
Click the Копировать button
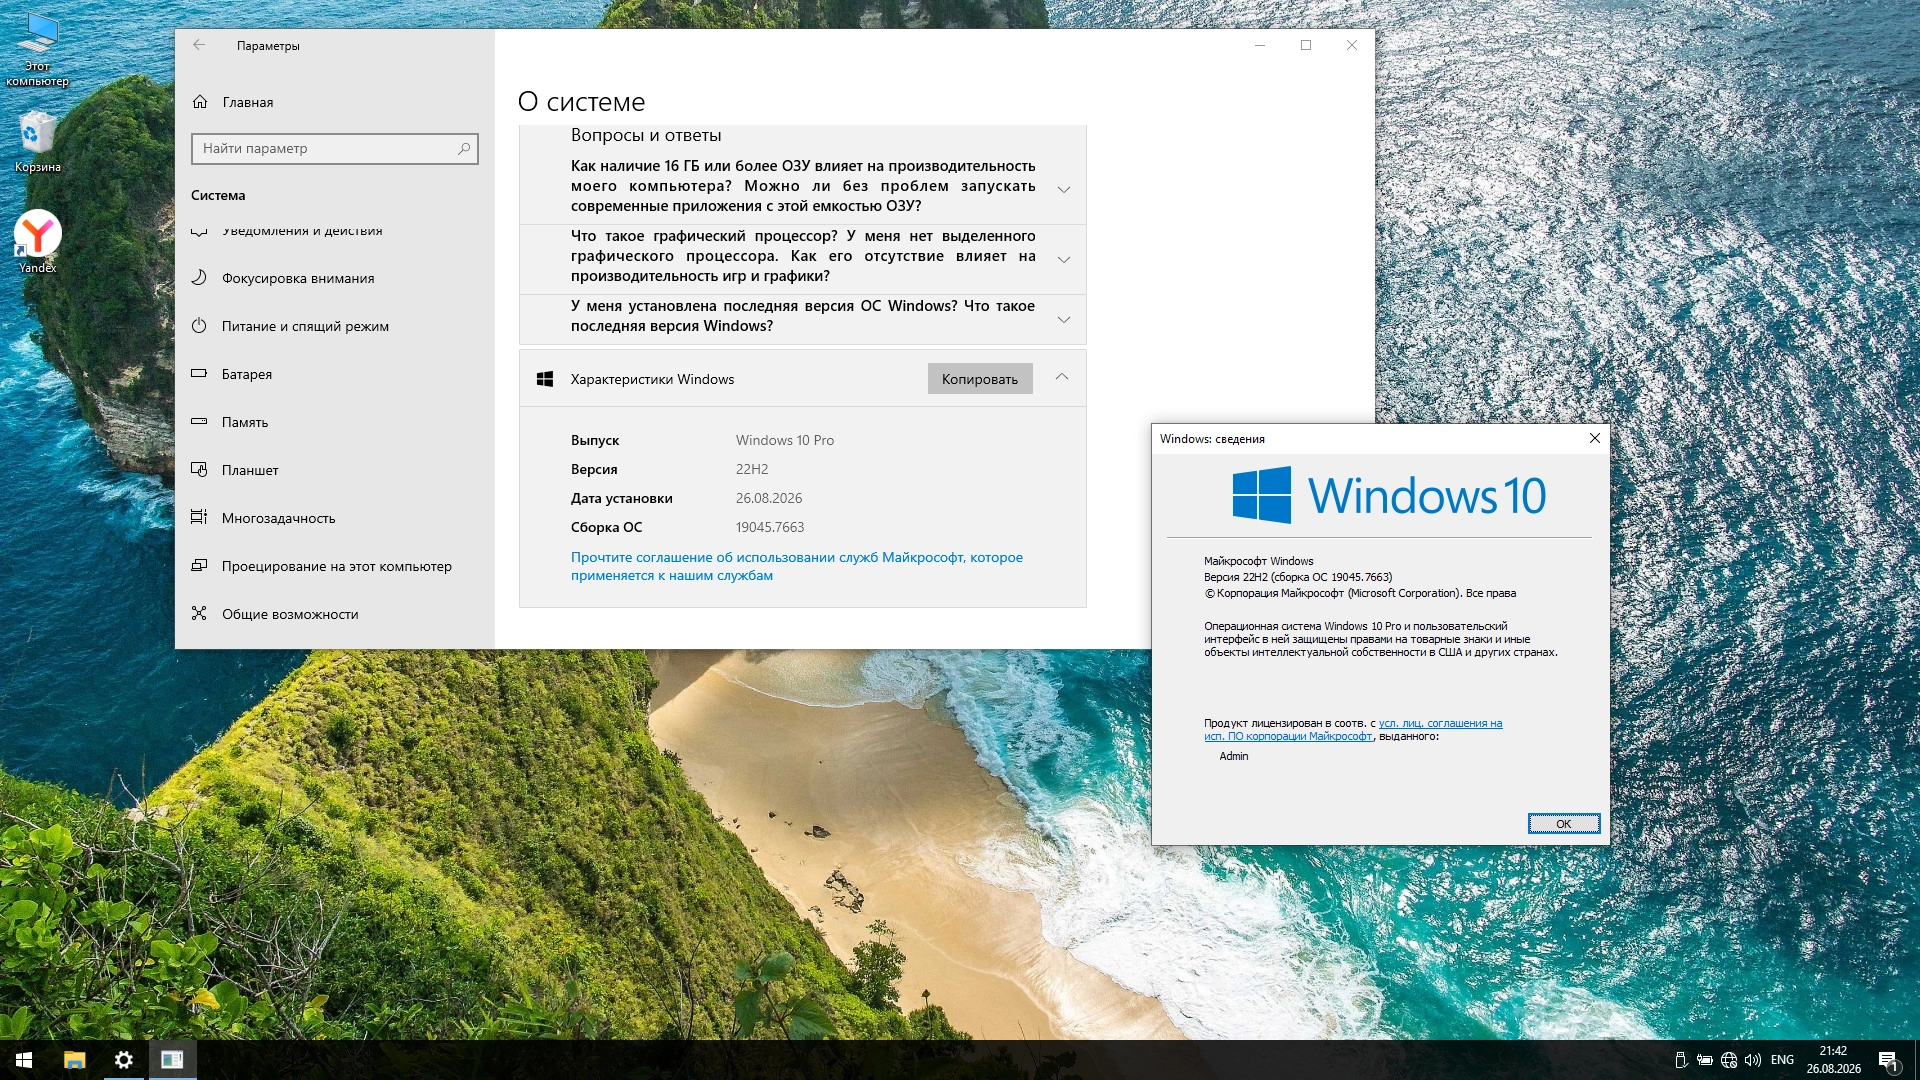[x=980, y=379]
